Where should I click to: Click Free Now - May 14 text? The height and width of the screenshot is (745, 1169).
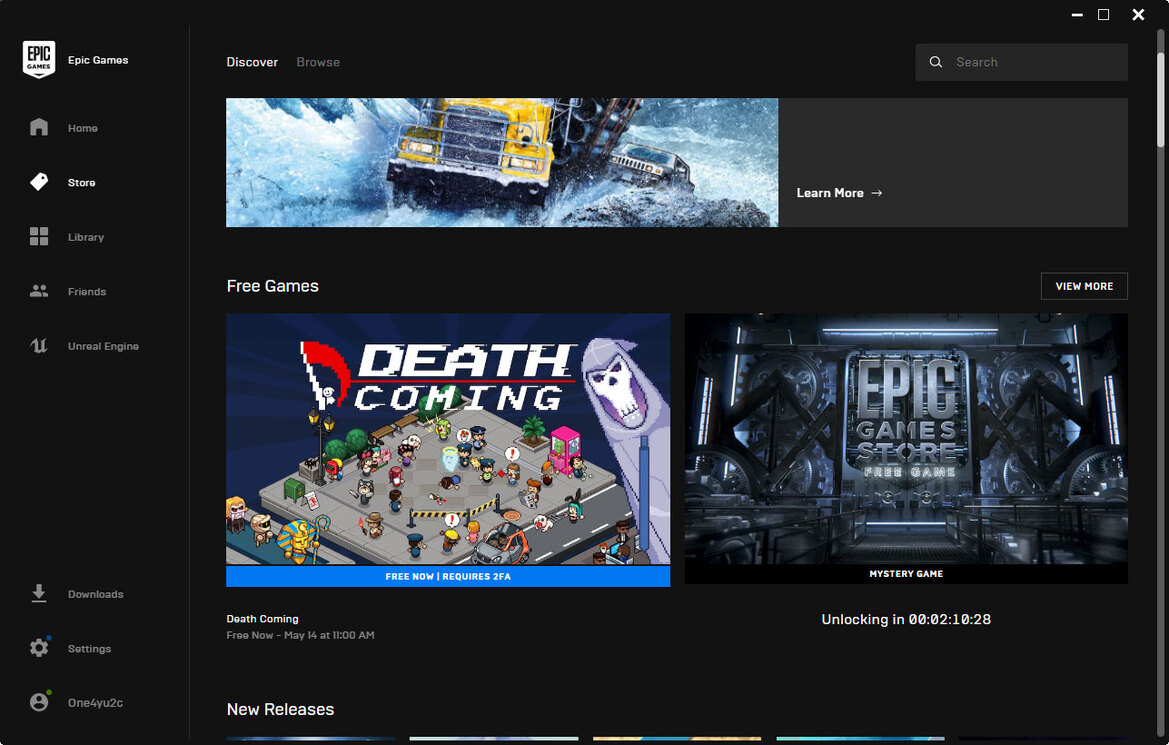(300, 635)
